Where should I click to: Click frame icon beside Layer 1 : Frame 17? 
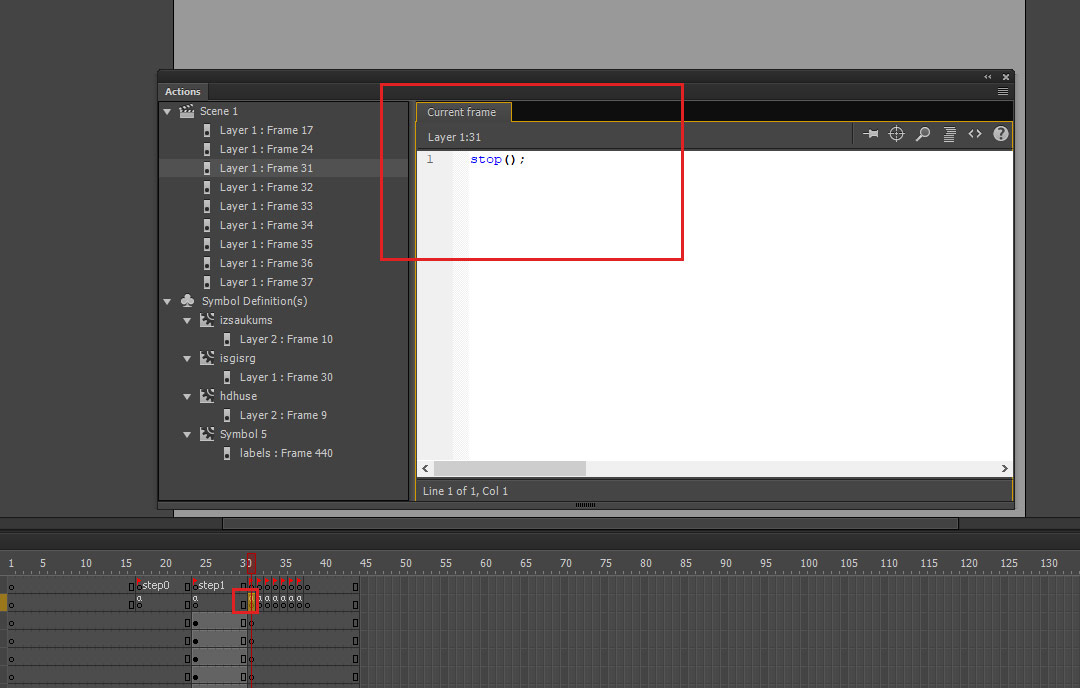pyautogui.click(x=207, y=130)
